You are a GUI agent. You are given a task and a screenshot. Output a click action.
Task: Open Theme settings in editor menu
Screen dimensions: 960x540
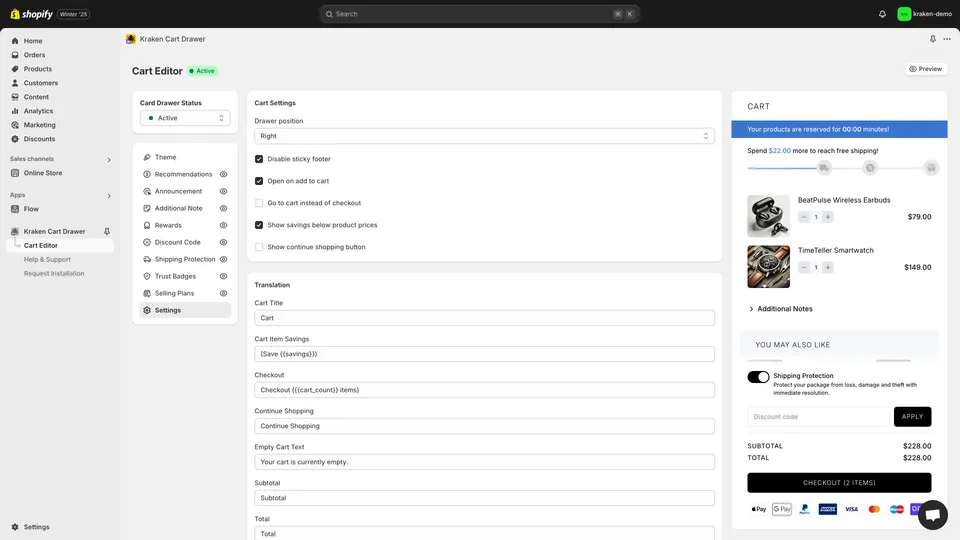(165, 157)
